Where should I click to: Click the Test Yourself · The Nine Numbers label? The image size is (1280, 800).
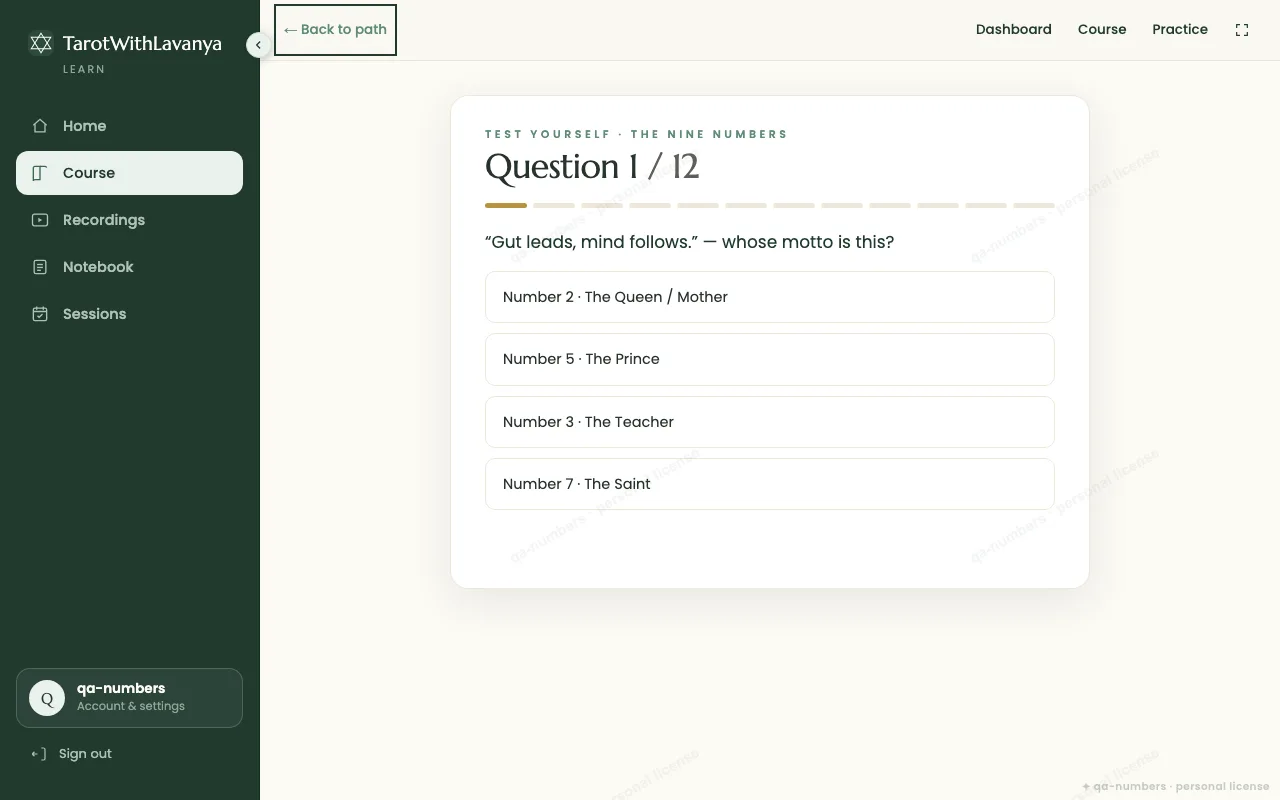pos(636,134)
